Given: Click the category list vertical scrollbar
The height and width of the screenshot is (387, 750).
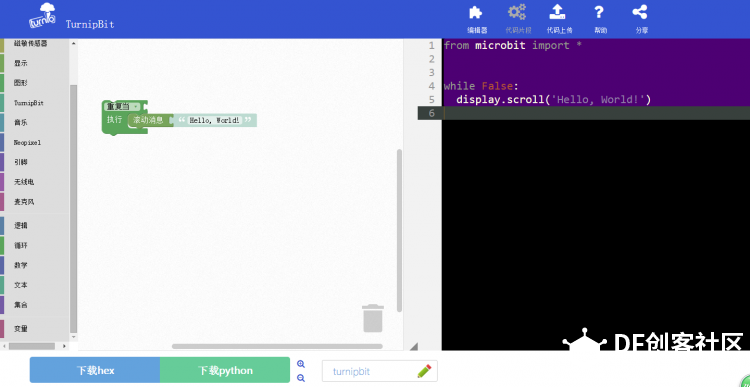Looking at the screenshot, I should click(73, 208).
